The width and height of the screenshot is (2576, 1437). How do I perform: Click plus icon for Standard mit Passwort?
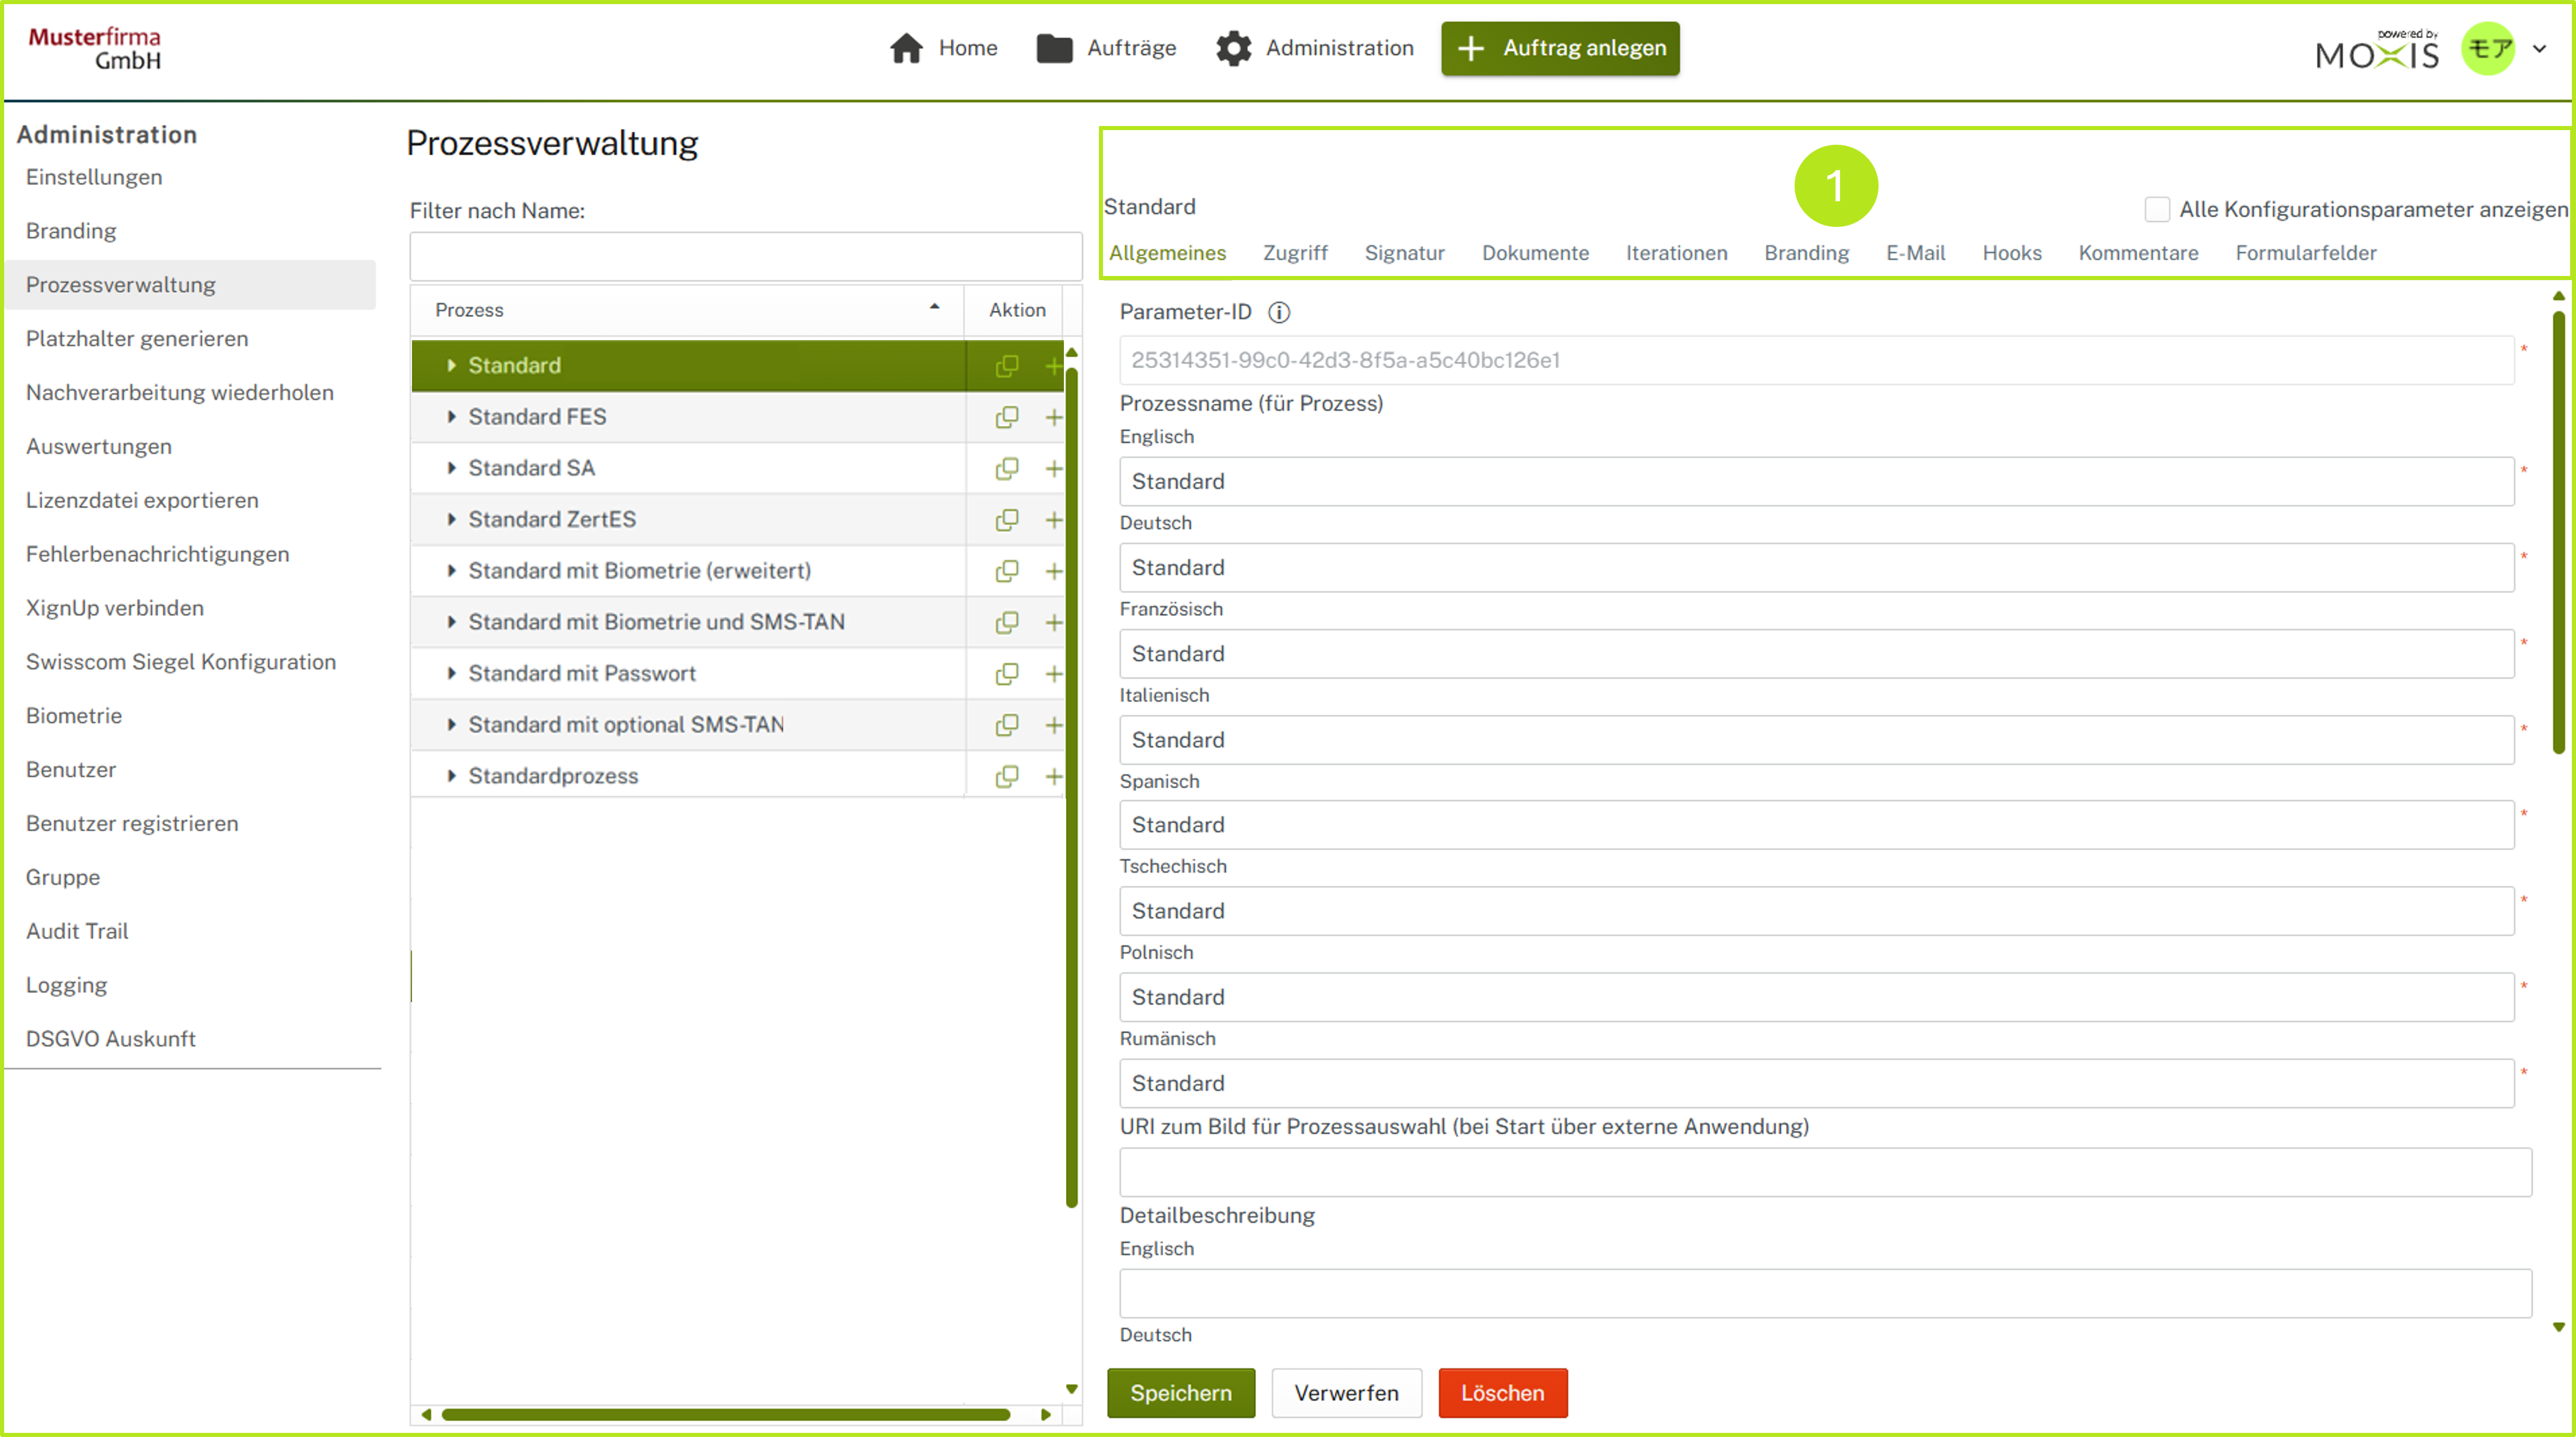pyautogui.click(x=1053, y=674)
